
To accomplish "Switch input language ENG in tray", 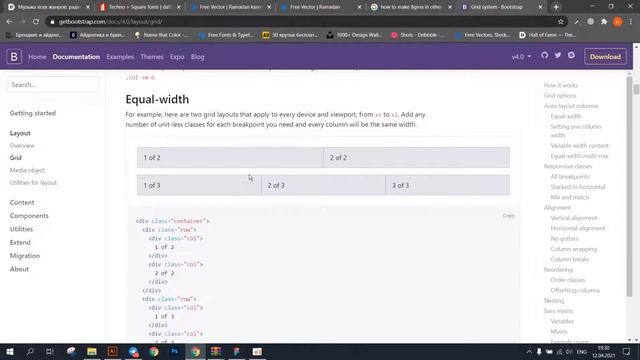I will click(581, 351).
